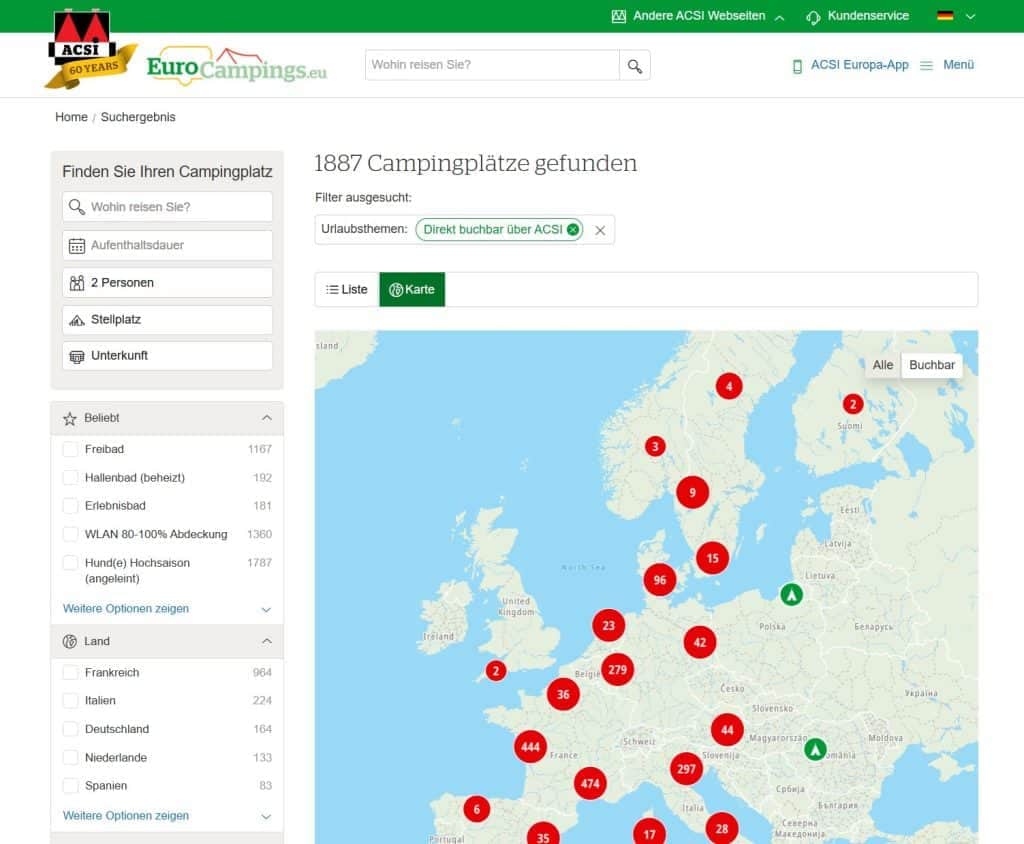Click the green campsite marker in Poland
Viewport: 1024px width, 844px height.
pos(792,594)
